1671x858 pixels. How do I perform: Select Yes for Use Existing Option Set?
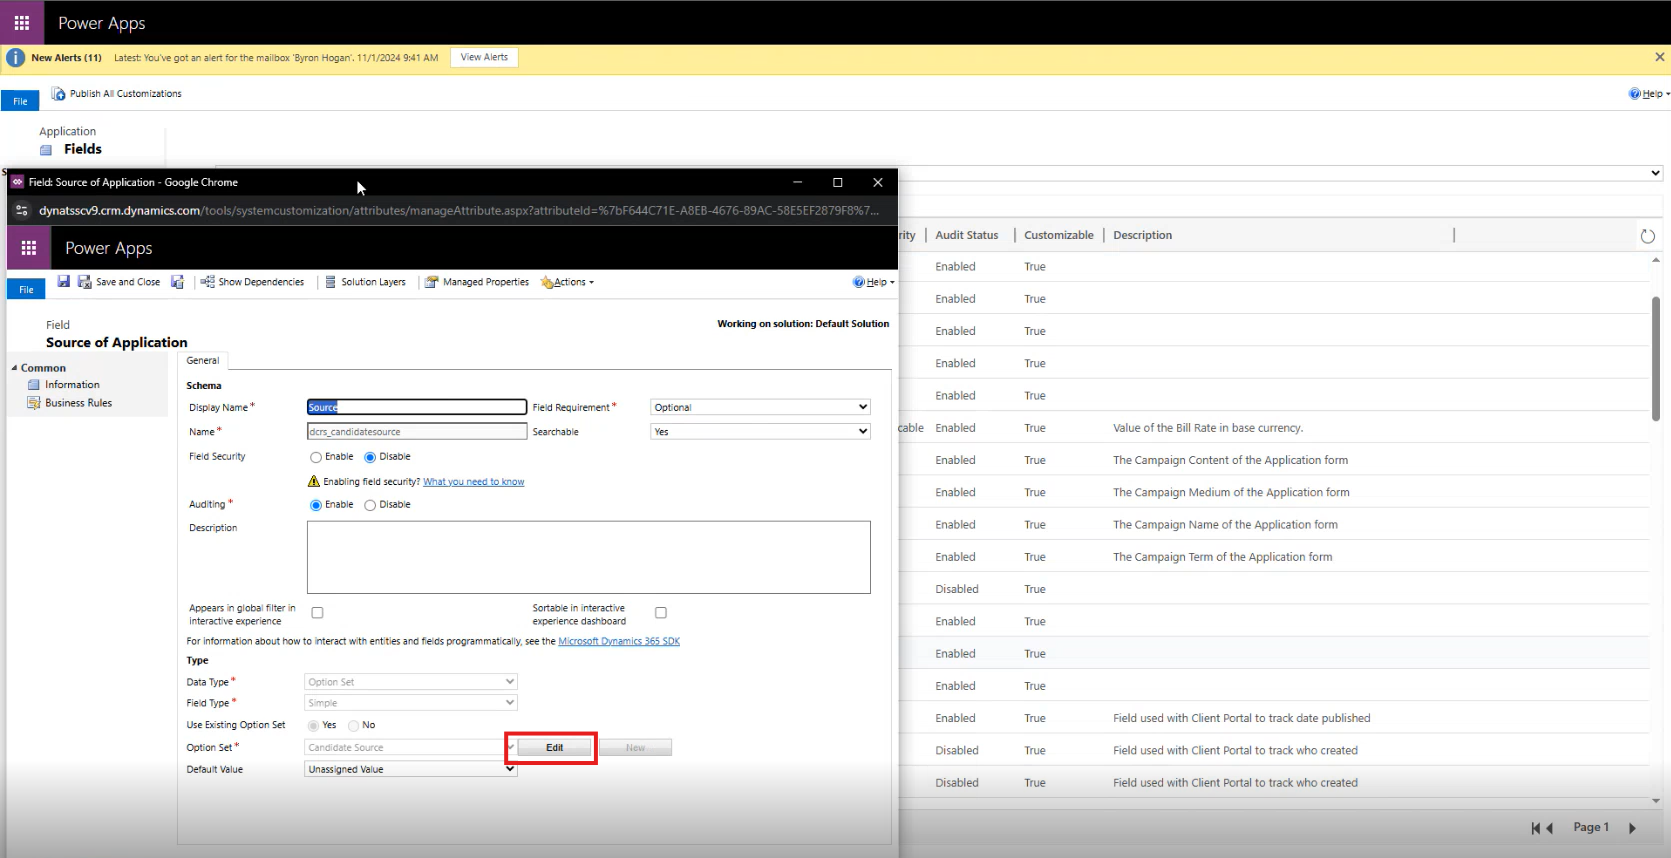pyautogui.click(x=314, y=726)
